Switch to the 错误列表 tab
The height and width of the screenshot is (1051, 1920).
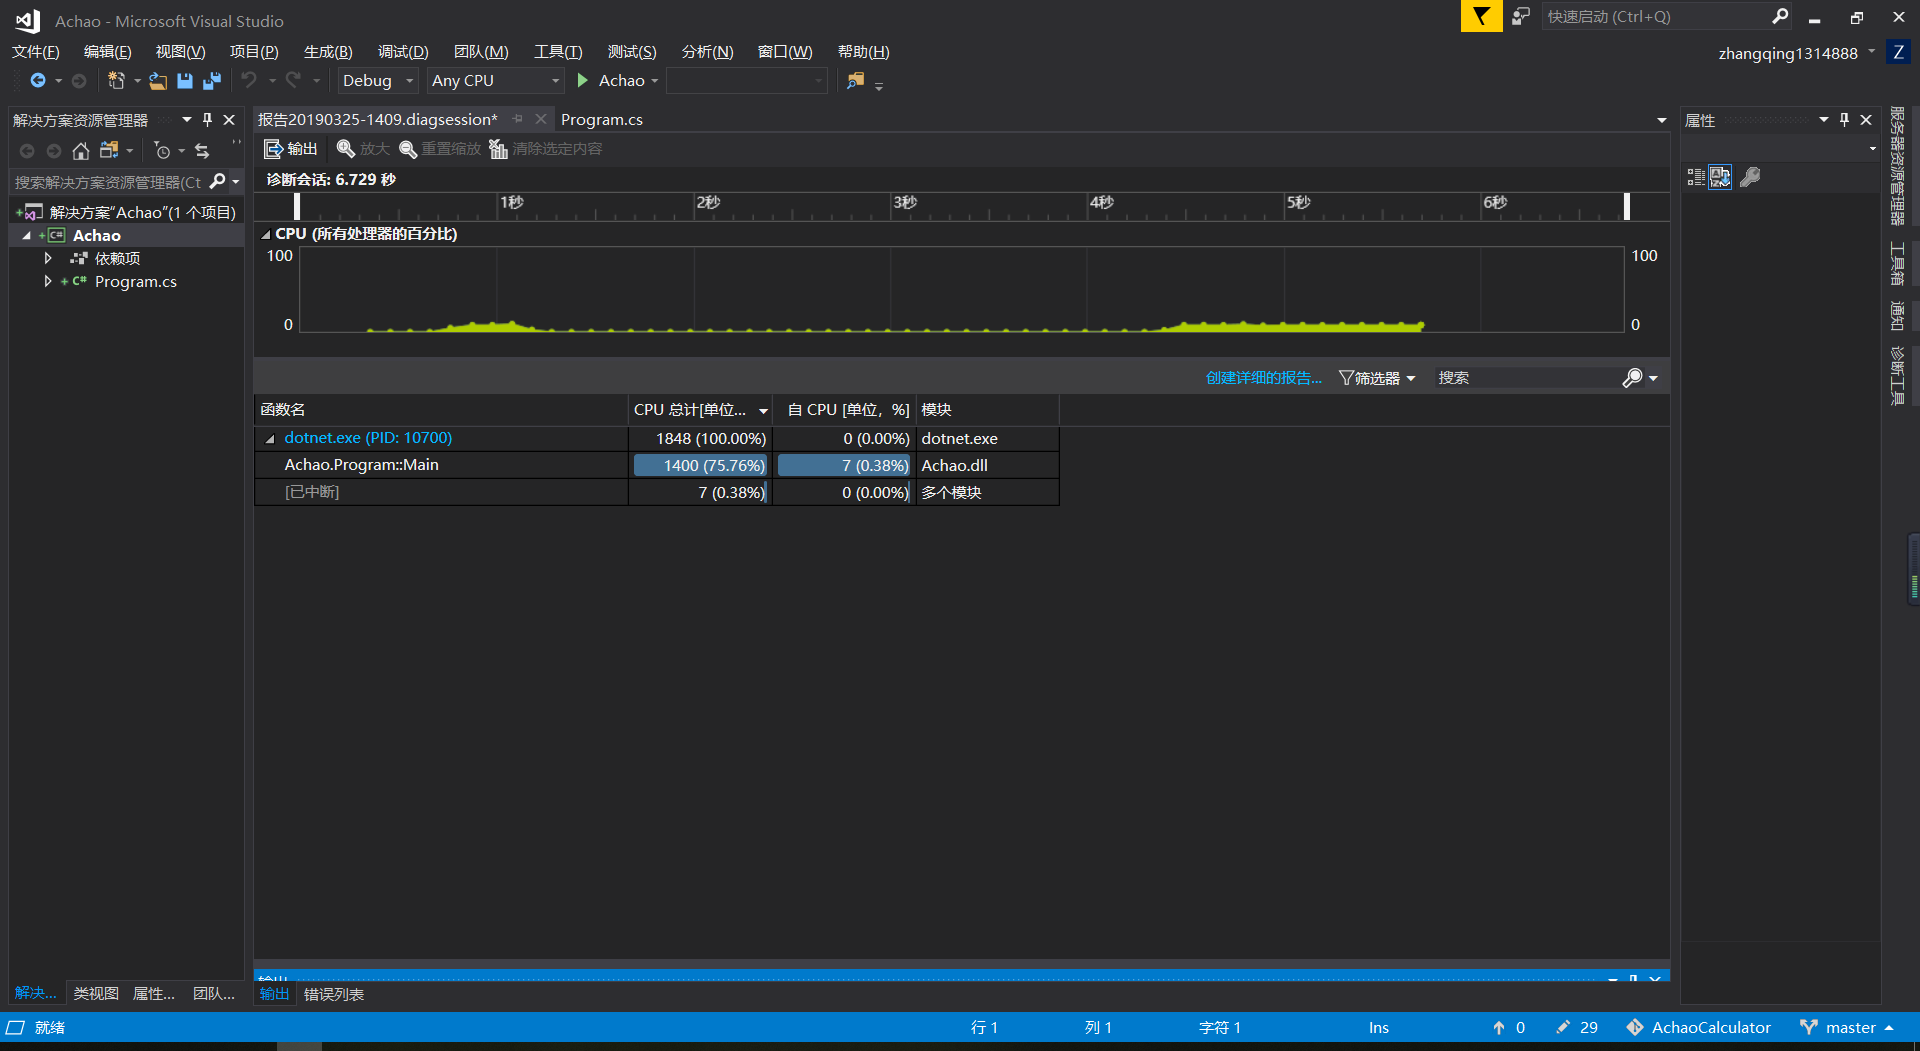tap(334, 994)
